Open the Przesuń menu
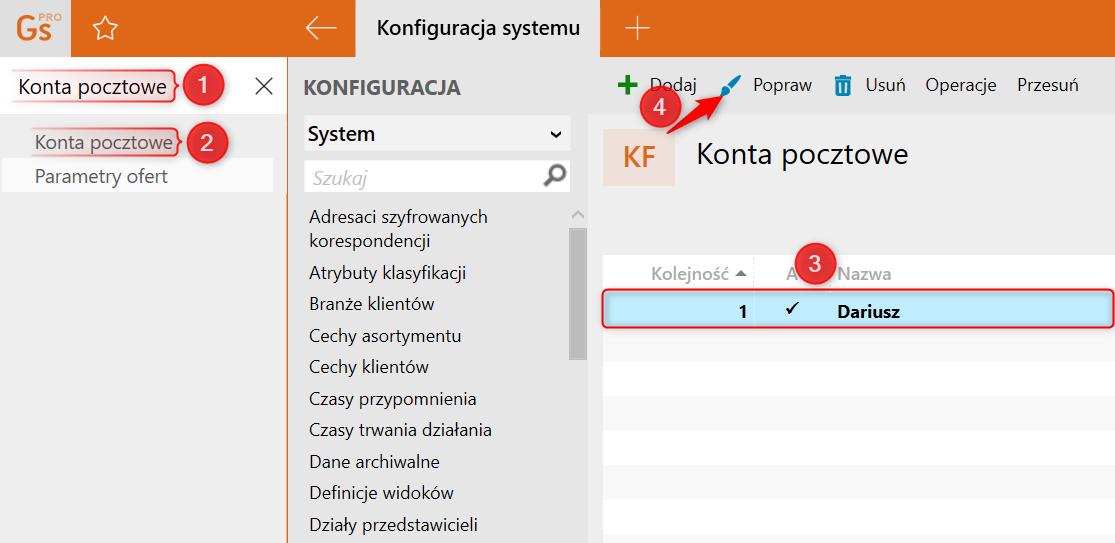Image resolution: width=1115 pixels, height=543 pixels. point(1048,85)
